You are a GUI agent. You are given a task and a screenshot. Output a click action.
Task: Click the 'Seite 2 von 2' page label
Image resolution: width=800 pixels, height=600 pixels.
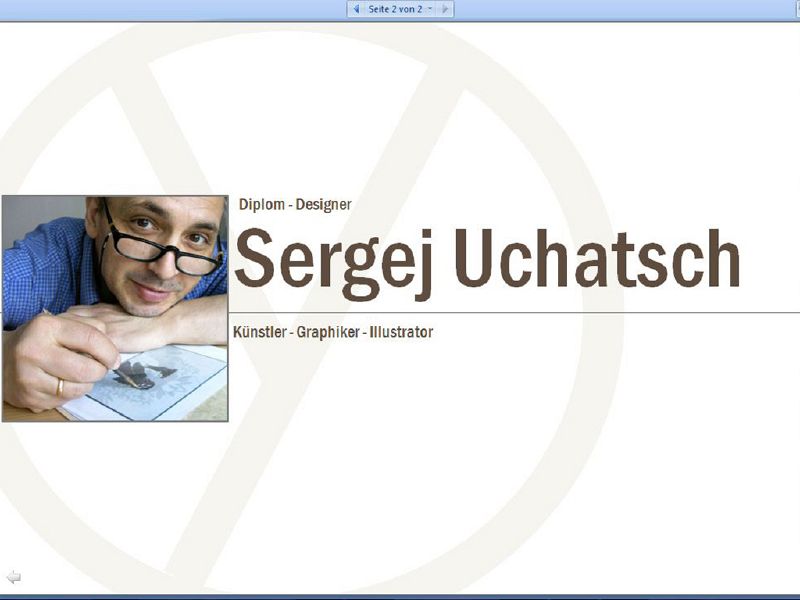click(x=395, y=9)
